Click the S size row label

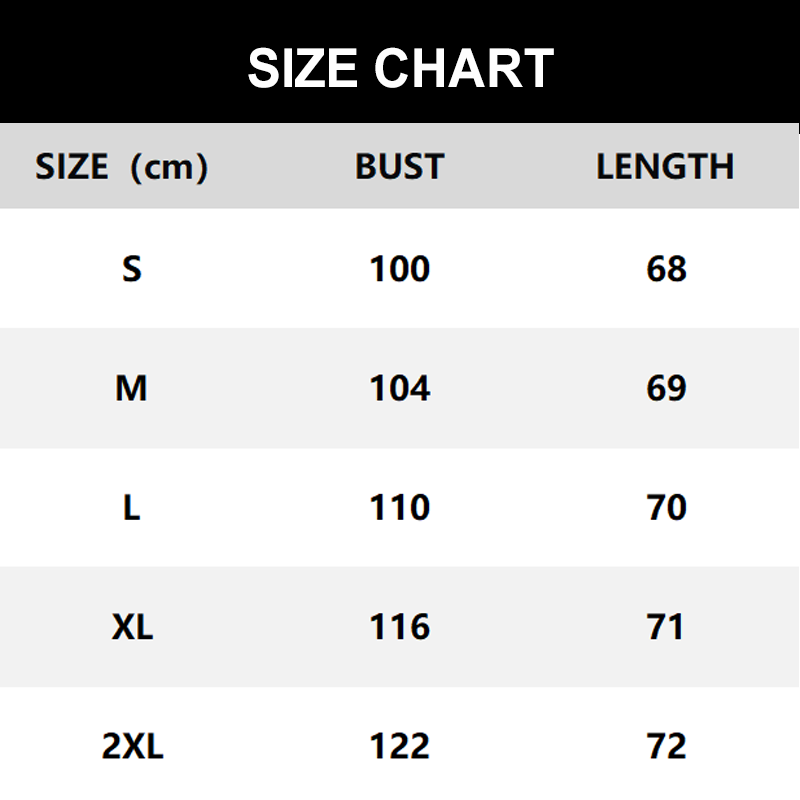click(132, 268)
